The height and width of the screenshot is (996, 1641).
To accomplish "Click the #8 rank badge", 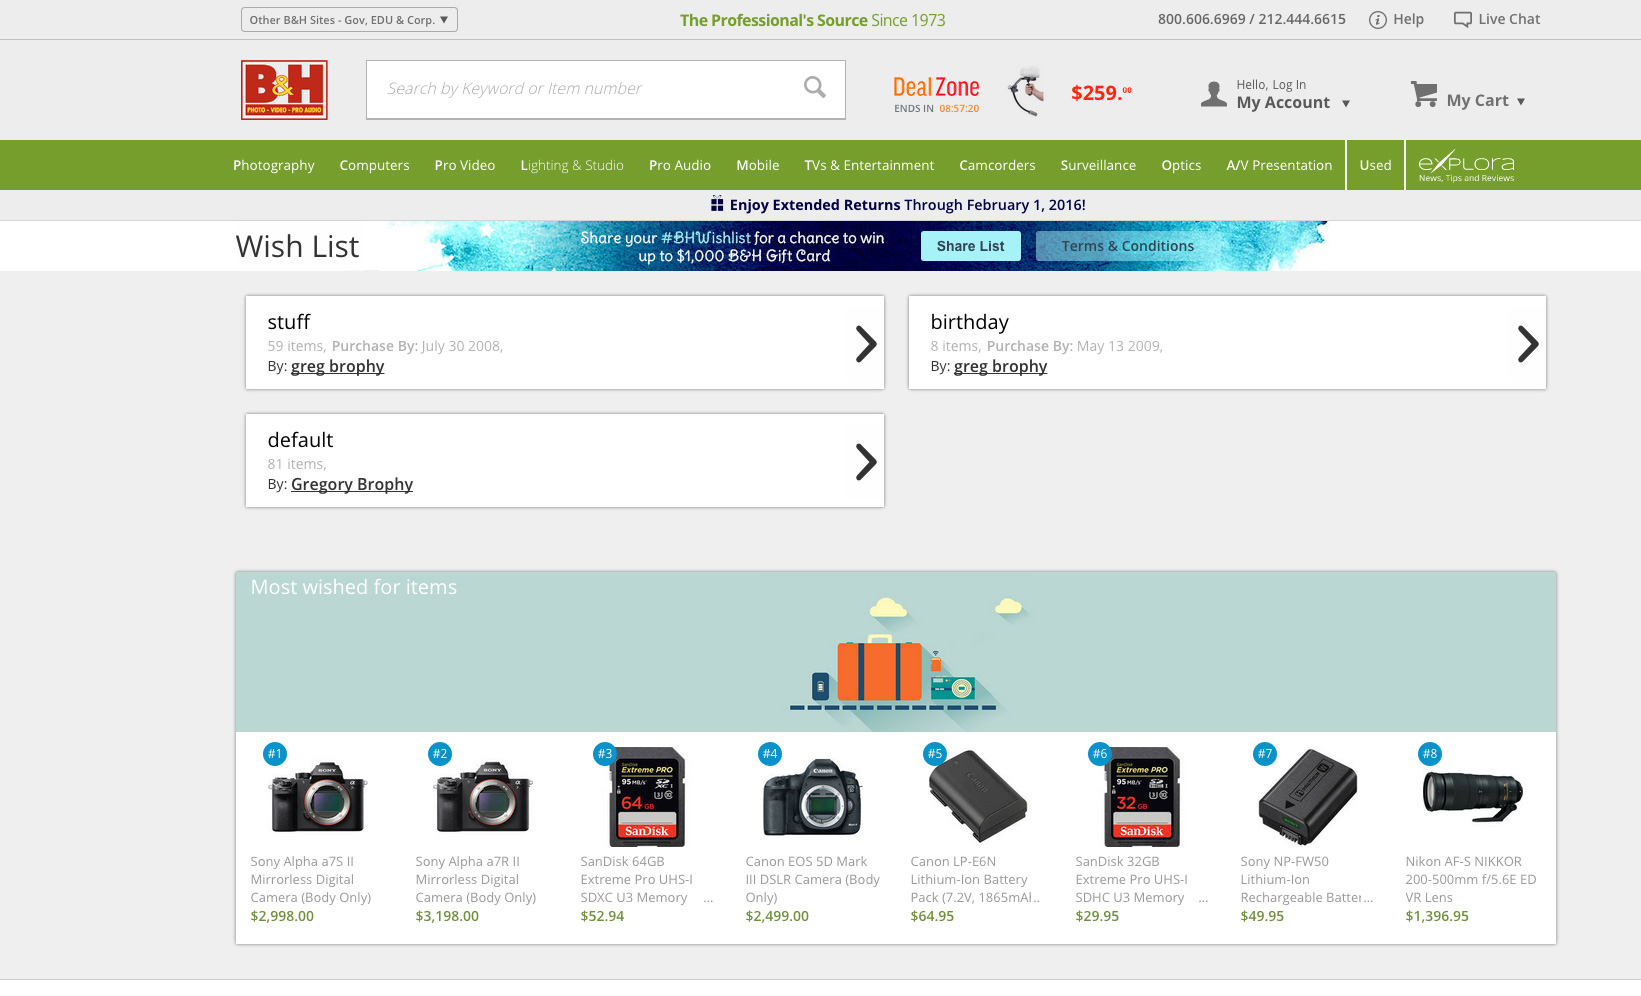I will tap(1430, 754).
